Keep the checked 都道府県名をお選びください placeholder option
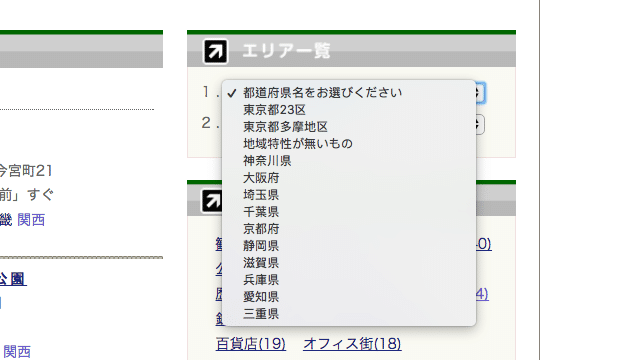This screenshot has height=360, width=640. point(349,93)
